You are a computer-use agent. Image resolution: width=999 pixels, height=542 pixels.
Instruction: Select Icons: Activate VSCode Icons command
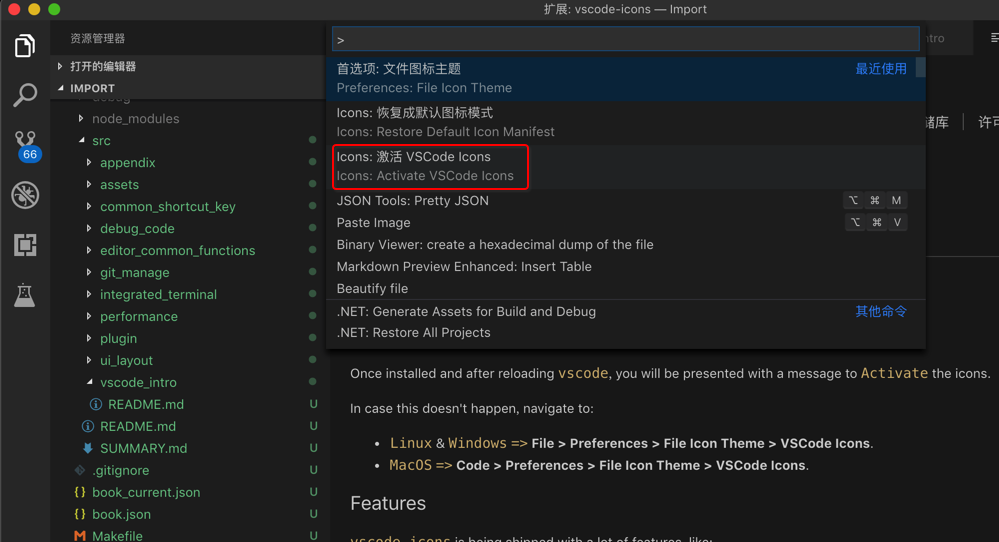(x=626, y=166)
